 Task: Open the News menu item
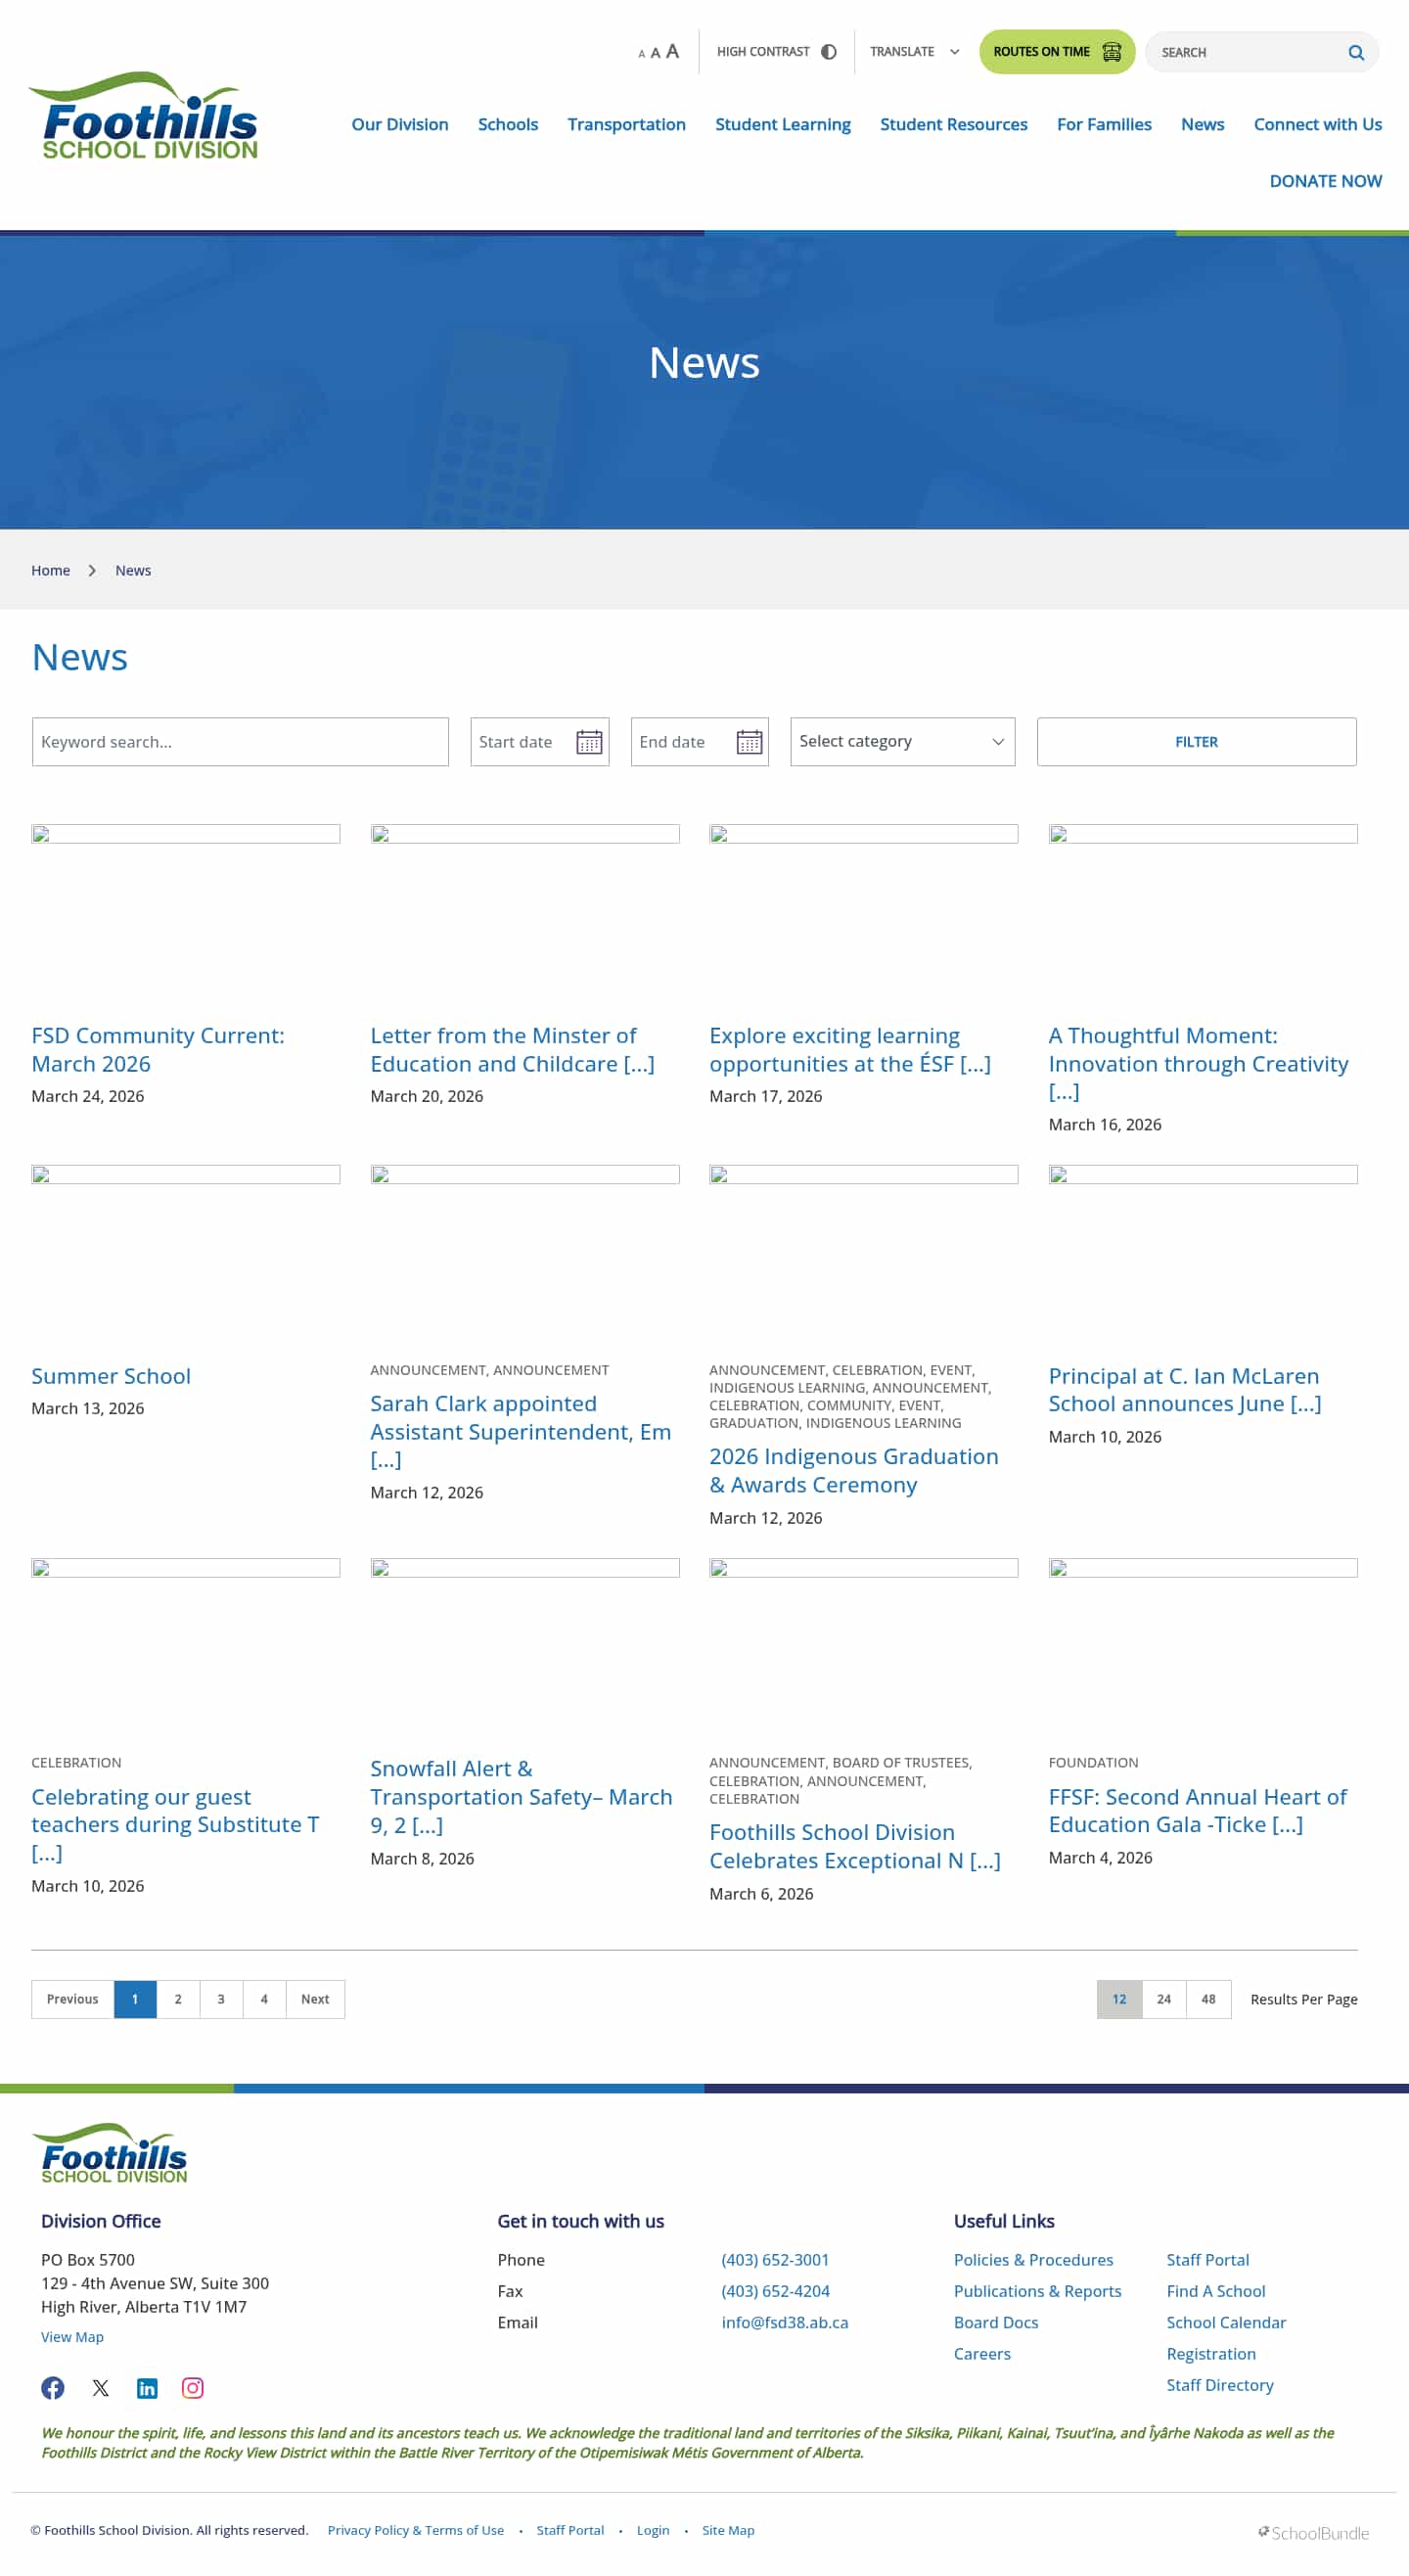click(x=1202, y=124)
